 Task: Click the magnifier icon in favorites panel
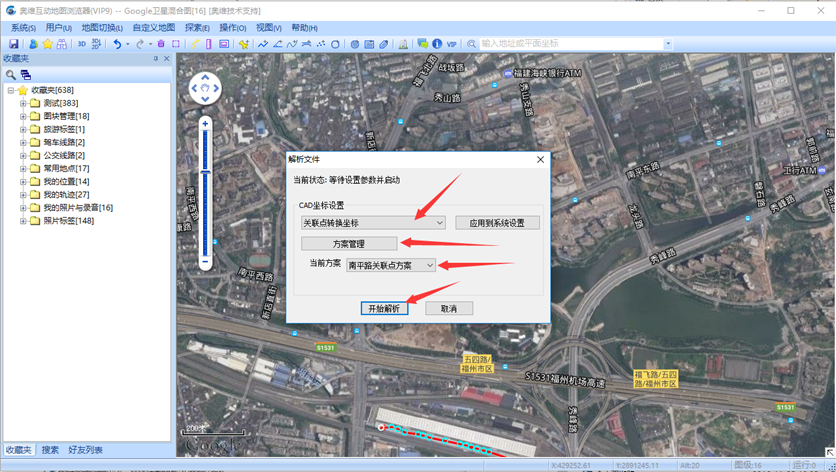pos(11,75)
